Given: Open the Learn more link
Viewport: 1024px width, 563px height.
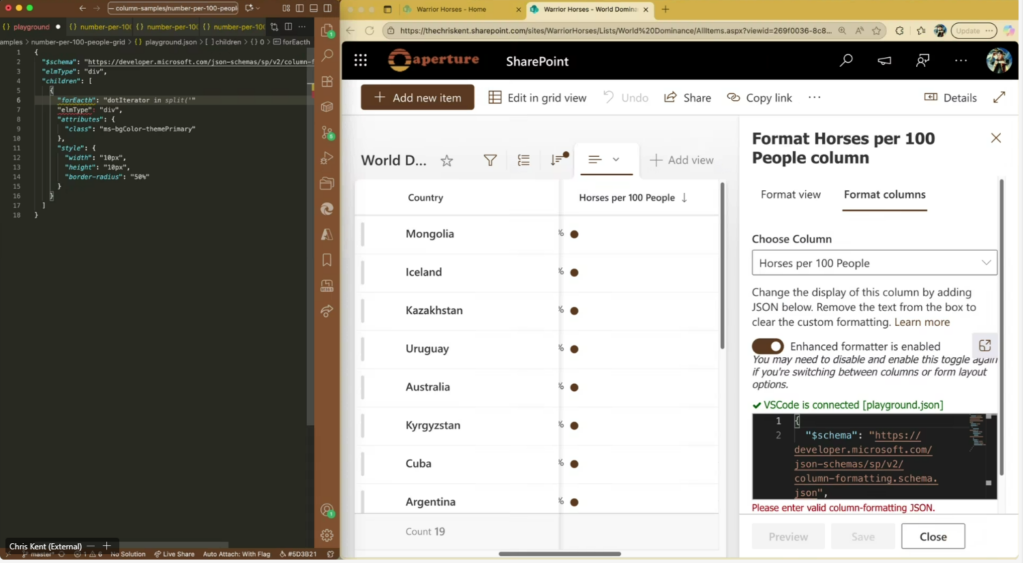Looking at the screenshot, I should tap(921, 322).
